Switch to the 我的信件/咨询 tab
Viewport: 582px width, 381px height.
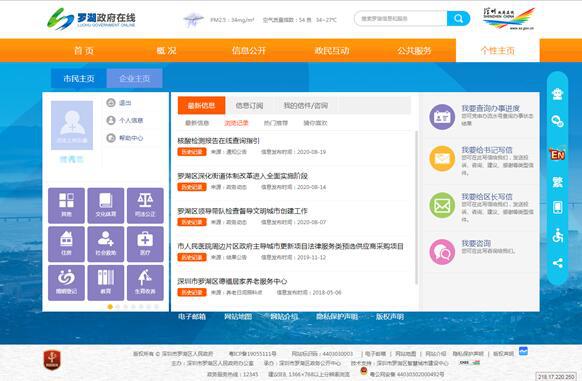click(306, 105)
